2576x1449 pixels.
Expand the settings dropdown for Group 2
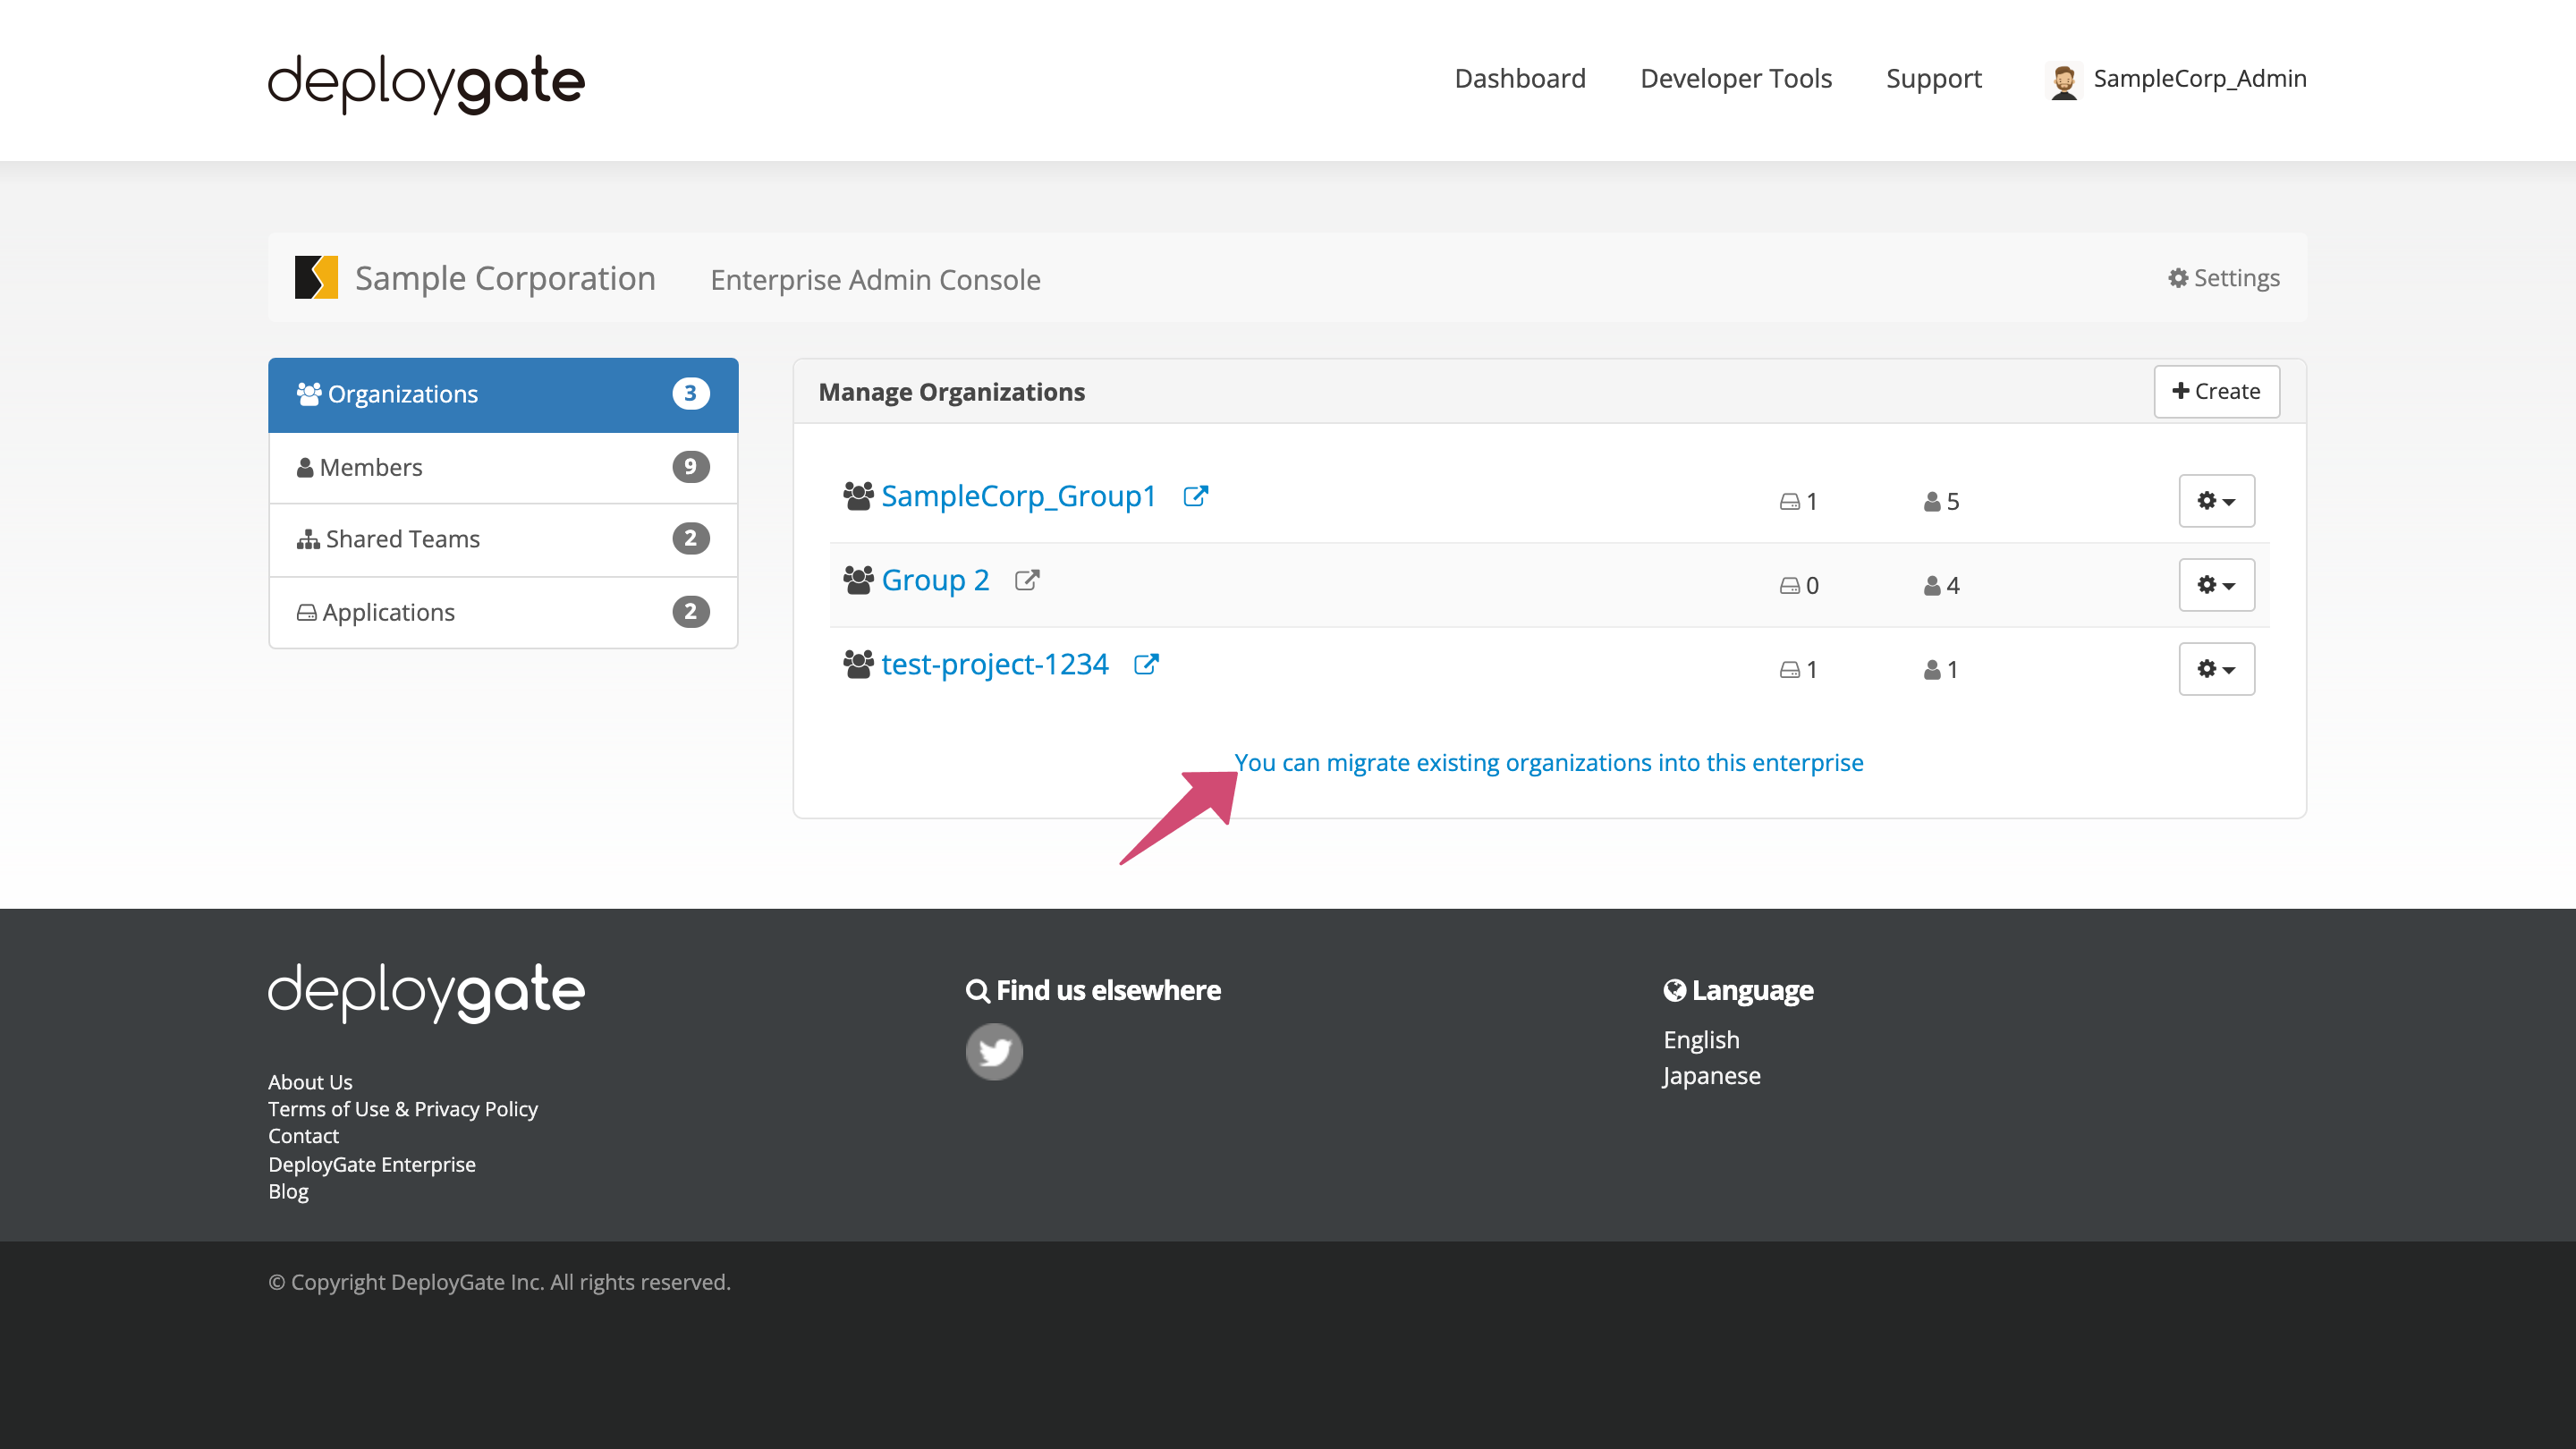pyautogui.click(x=2216, y=585)
